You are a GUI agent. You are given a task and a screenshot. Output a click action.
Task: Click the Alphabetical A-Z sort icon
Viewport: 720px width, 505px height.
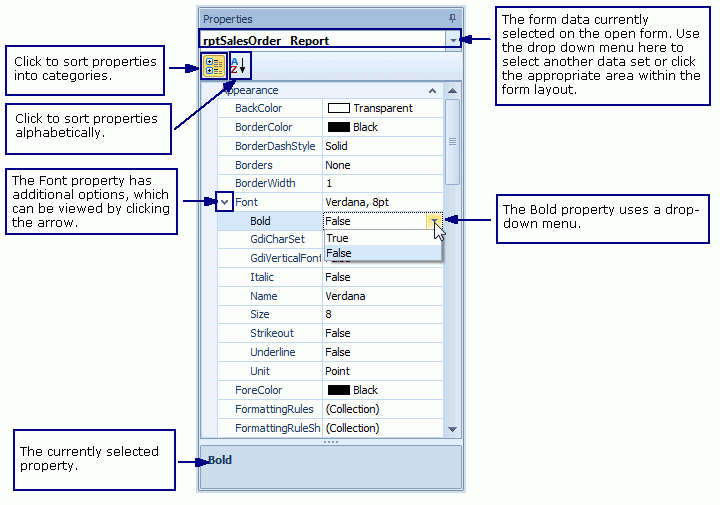[x=239, y=66]
